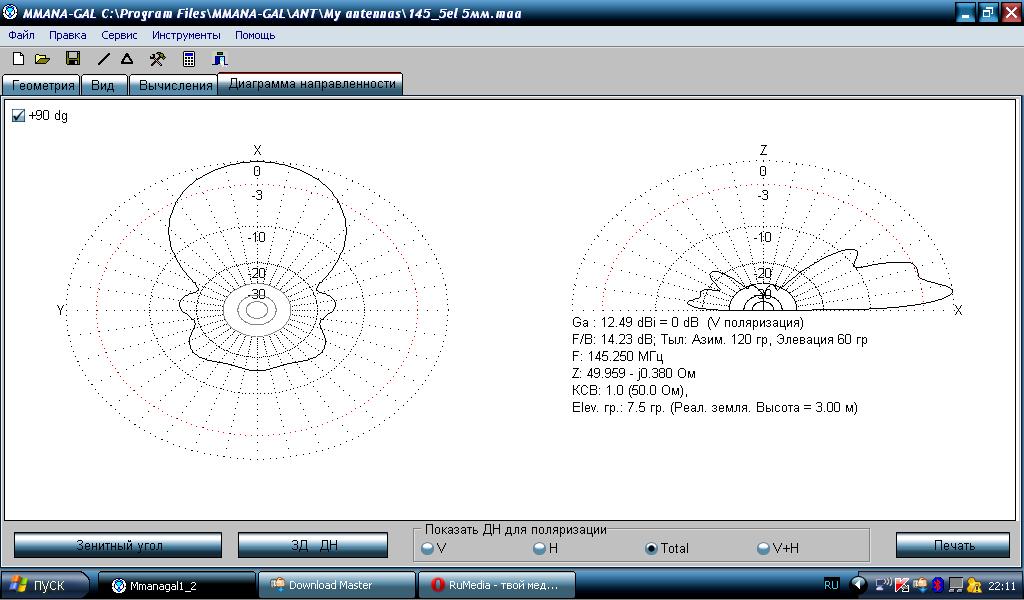This screenshot has width=1024, height=600.
Task: Select the wire line editing tool icon
Action: click(104, 60)
